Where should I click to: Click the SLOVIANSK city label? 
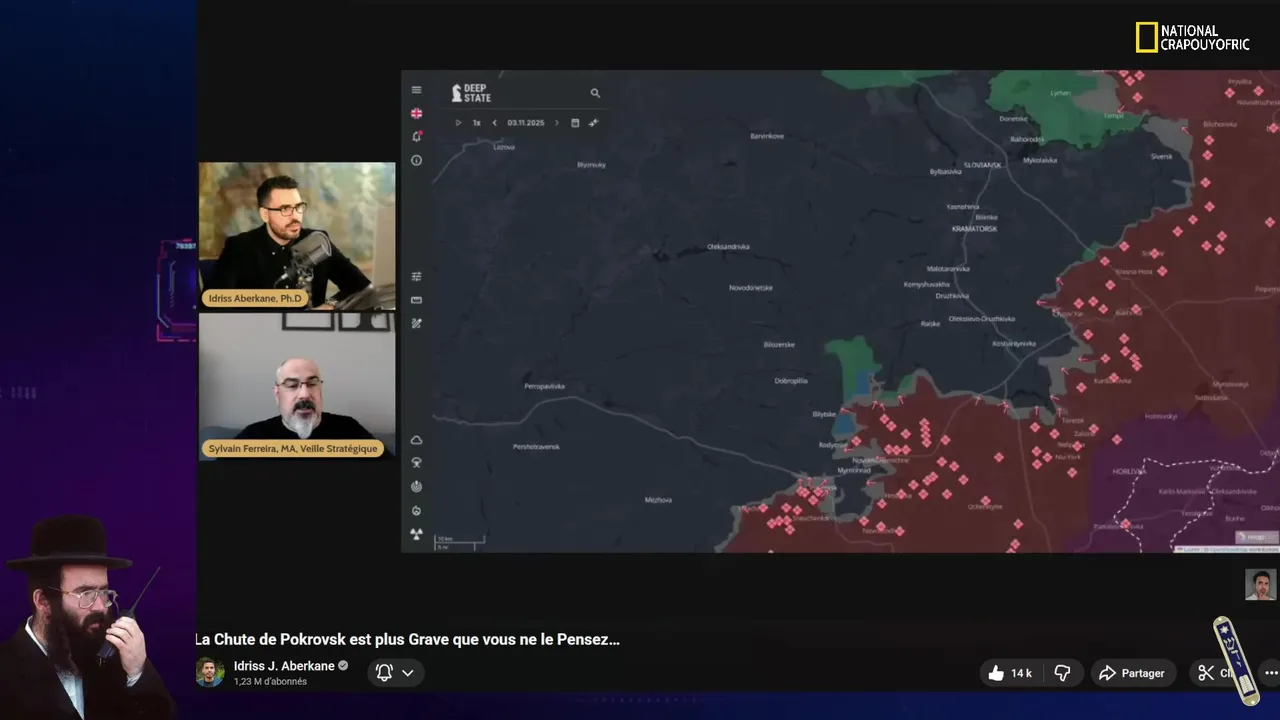coord(982,165)
